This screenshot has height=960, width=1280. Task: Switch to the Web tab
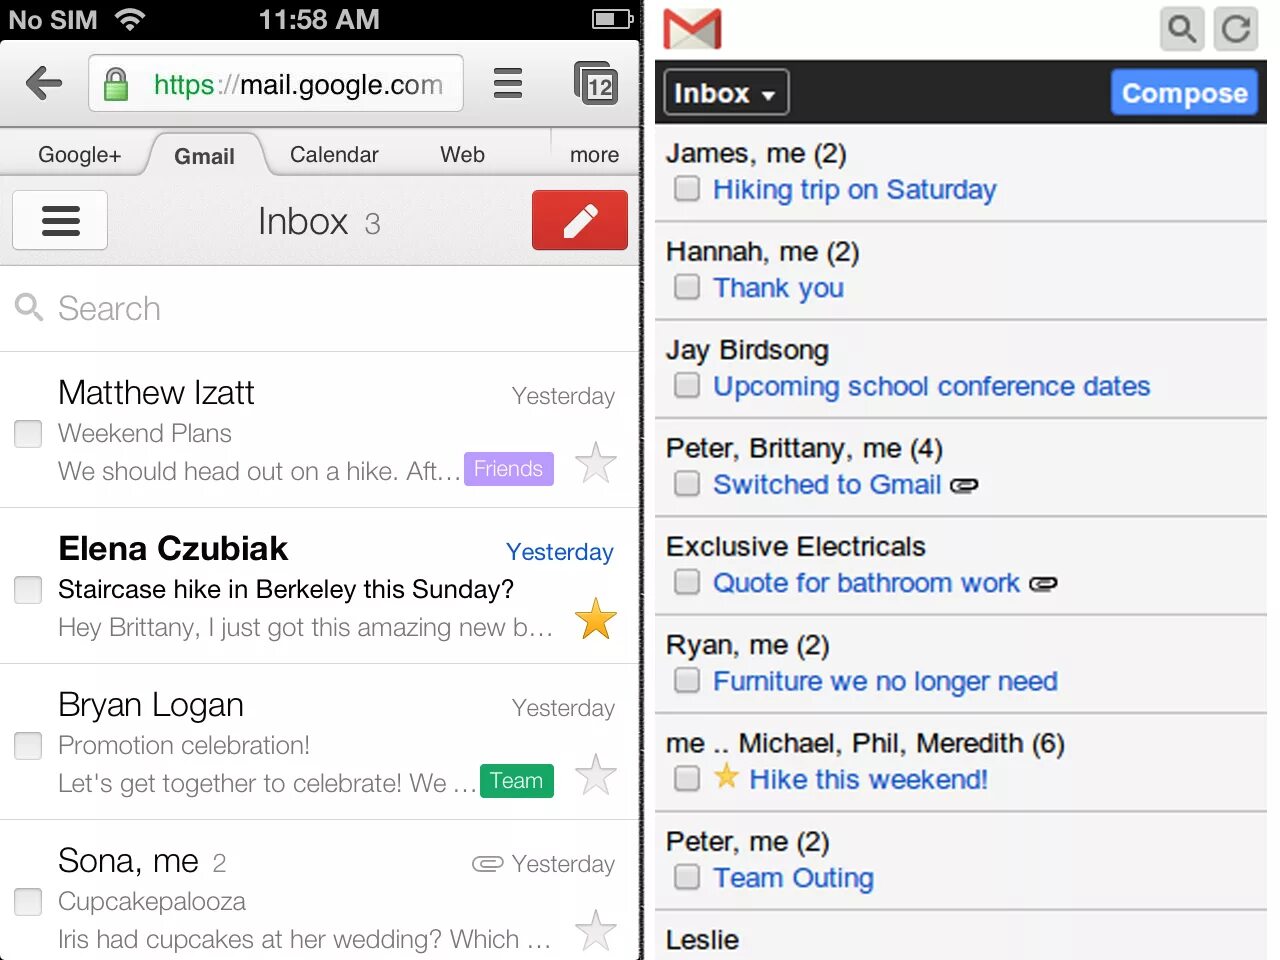462,155
